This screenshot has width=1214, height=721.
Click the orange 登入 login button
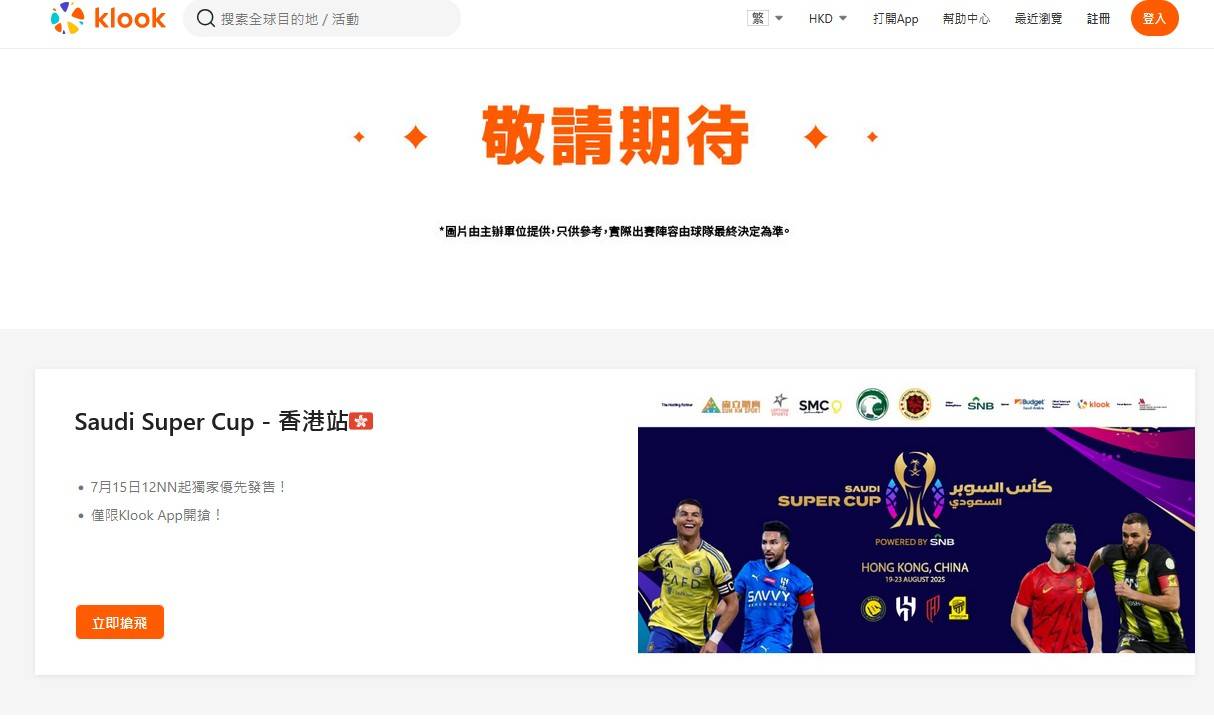point(1154,18)
